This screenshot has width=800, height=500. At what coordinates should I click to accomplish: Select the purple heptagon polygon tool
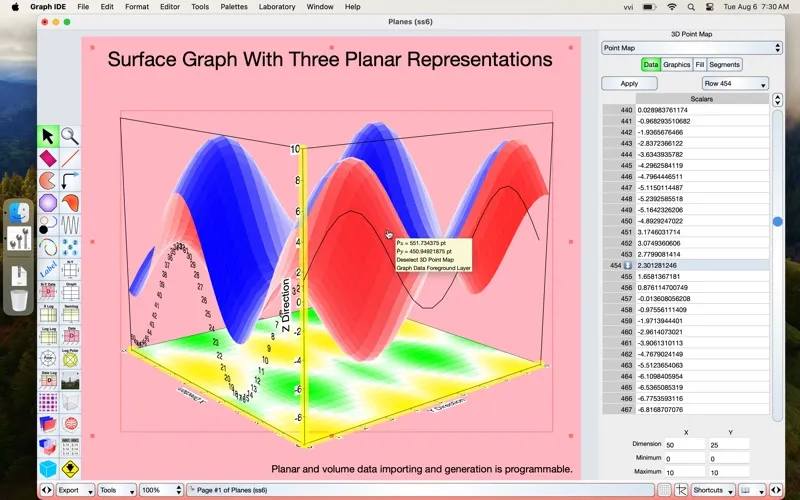(x=48, y=203)
